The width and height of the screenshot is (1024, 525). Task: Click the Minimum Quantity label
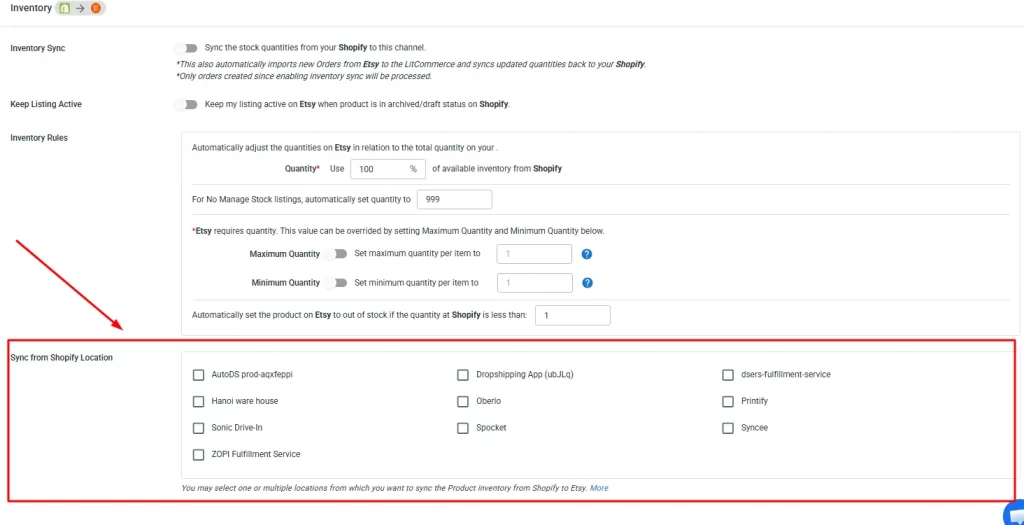point(285,283)
